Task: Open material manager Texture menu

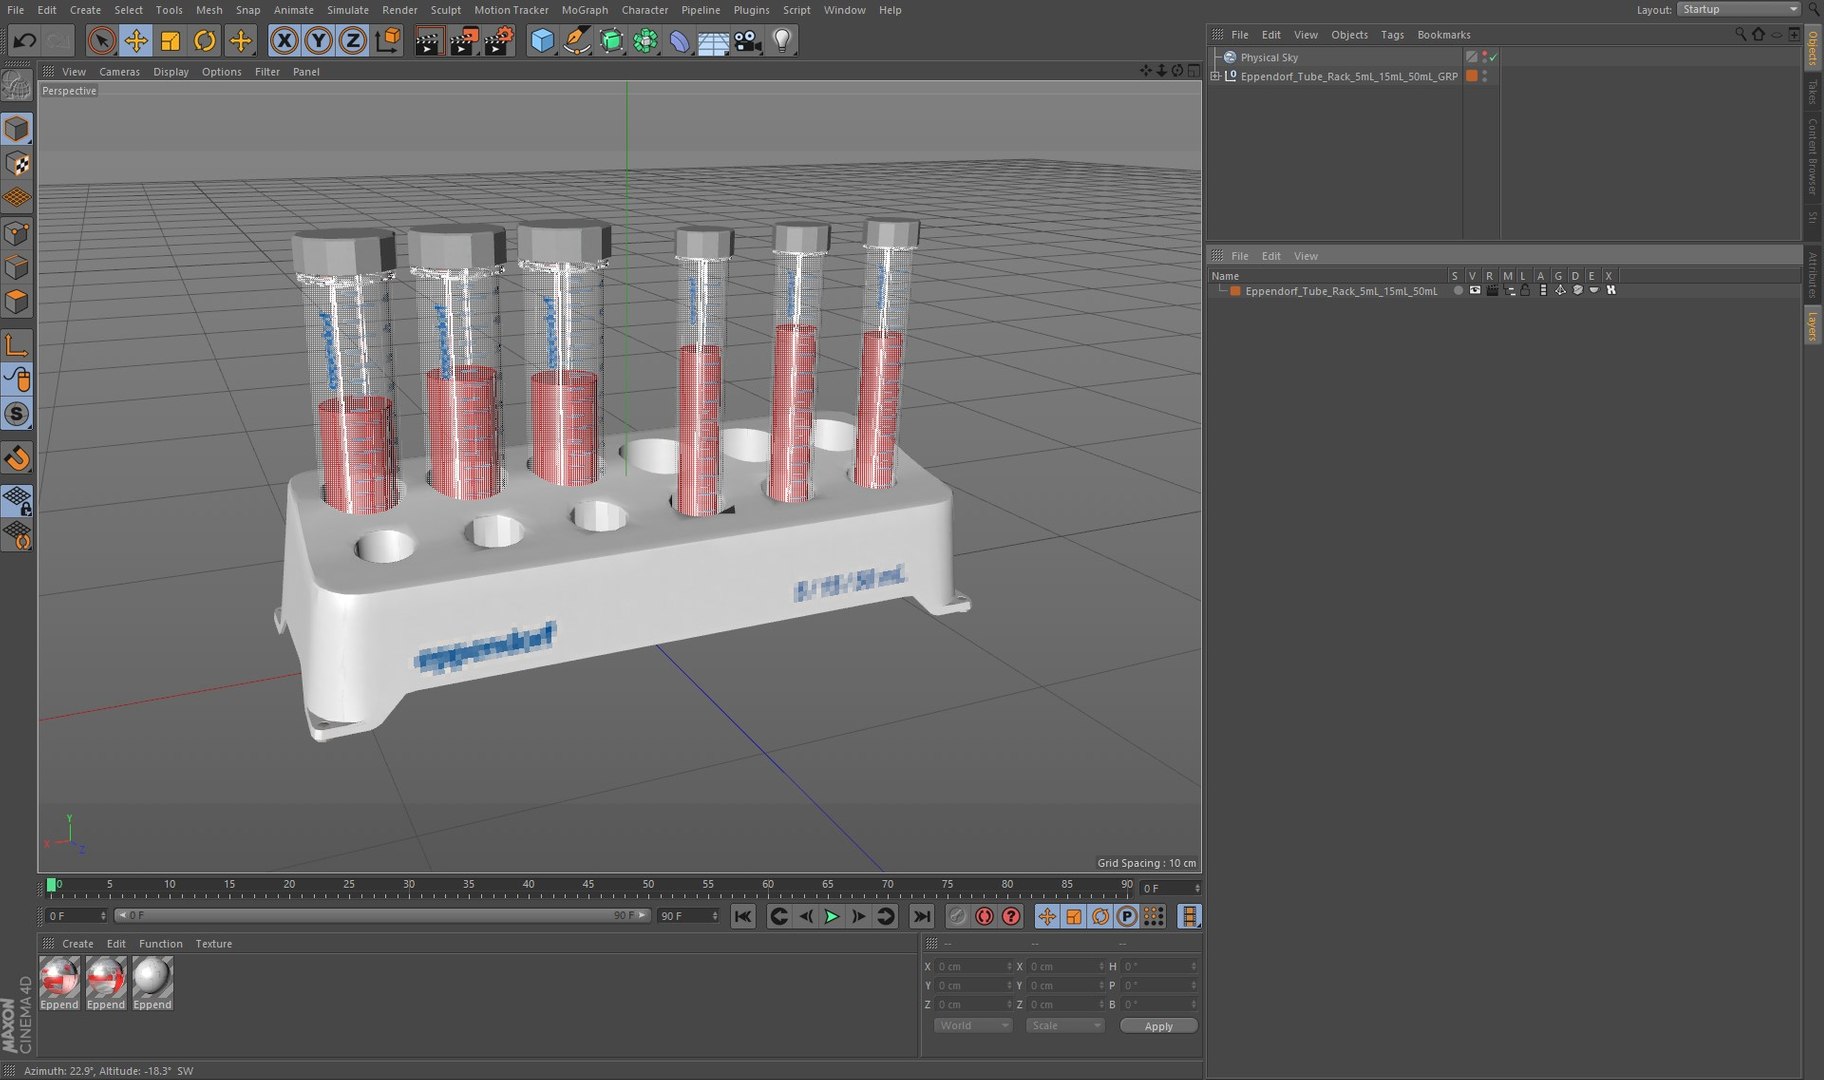Action: pyautogui.click(x=213, y=944)
